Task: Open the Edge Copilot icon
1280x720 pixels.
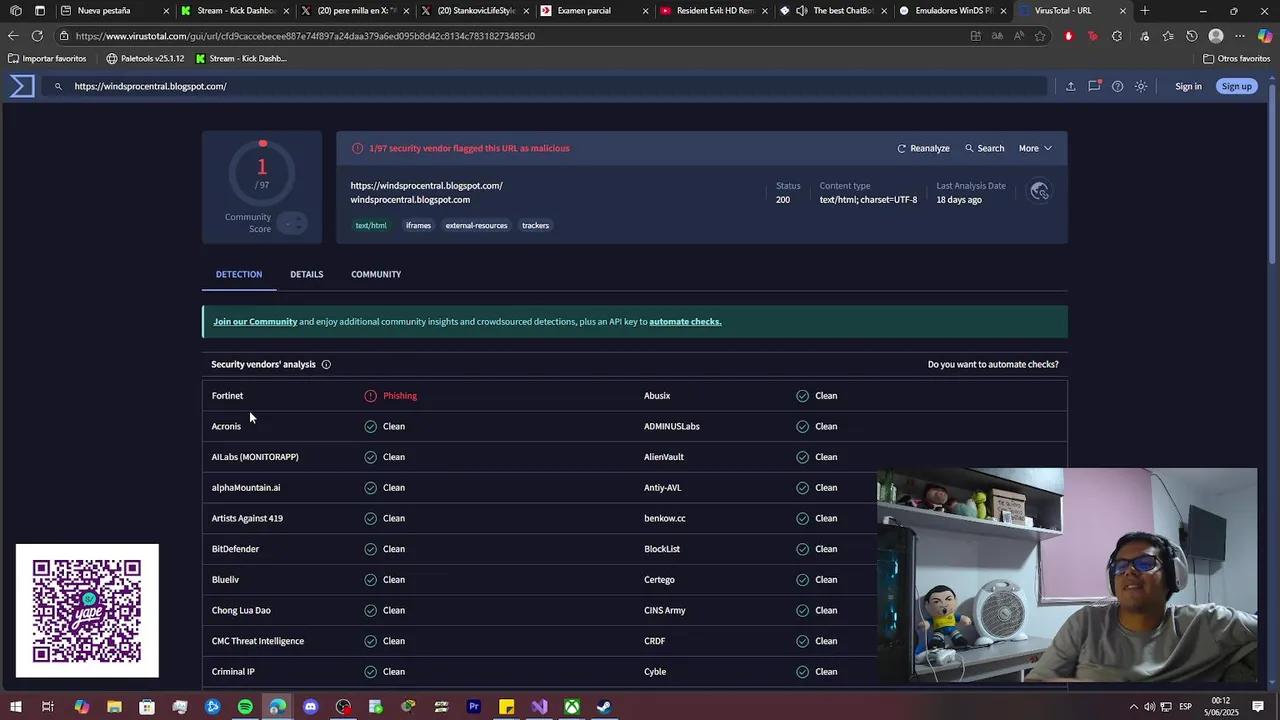Action: pyautogui.click(x=1265, y=36)
